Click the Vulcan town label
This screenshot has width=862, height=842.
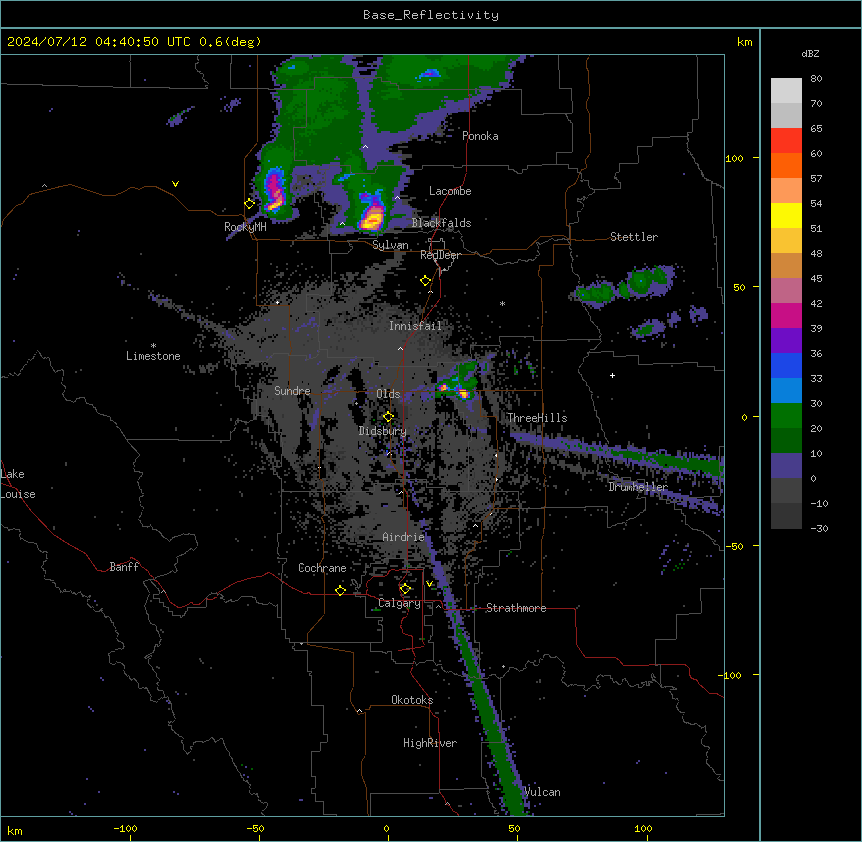(542, 792)
